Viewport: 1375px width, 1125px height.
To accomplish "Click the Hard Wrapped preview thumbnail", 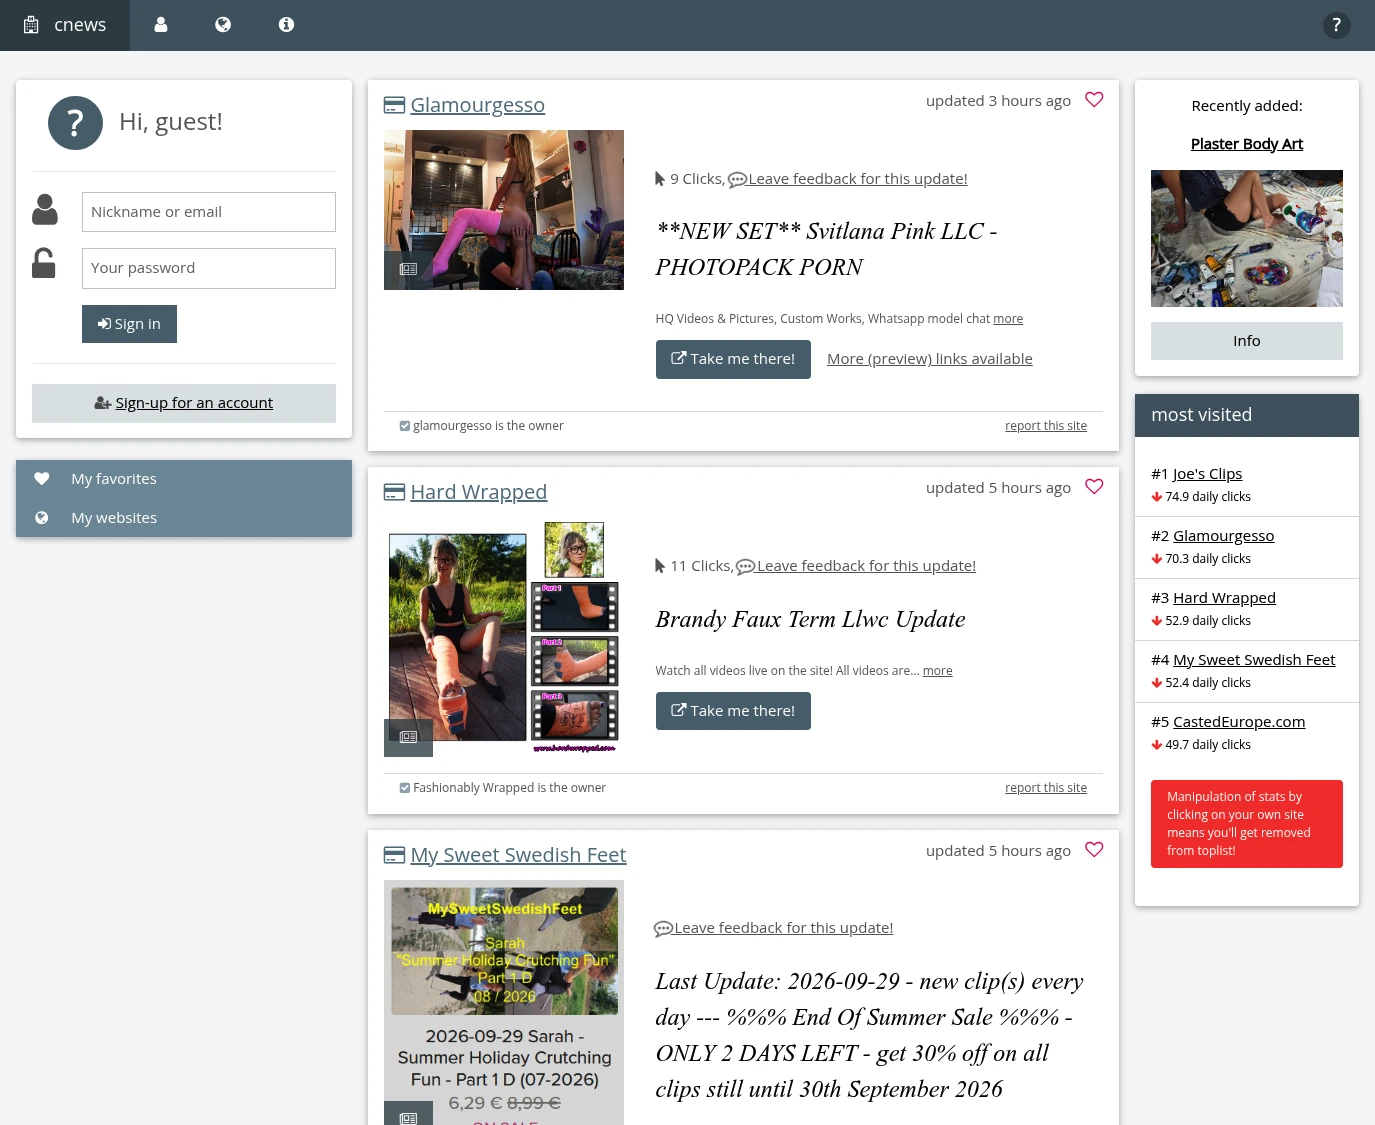I will pyautogui.click(x=504, y=637).
